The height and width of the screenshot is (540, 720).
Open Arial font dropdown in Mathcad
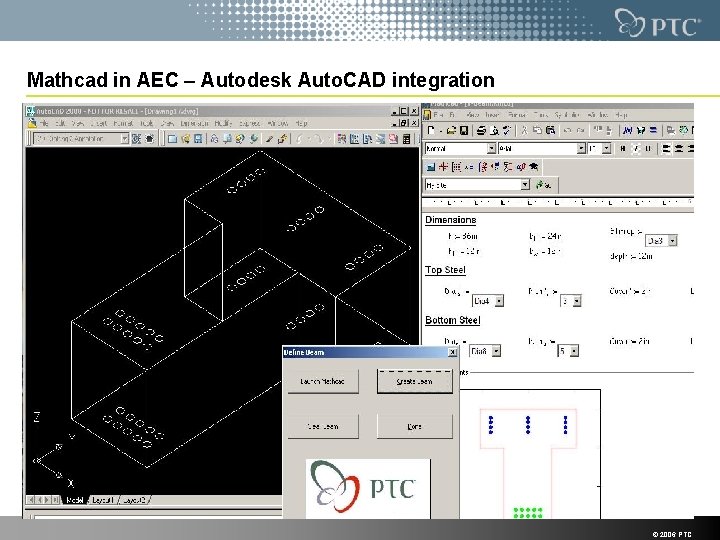point(581,148)
